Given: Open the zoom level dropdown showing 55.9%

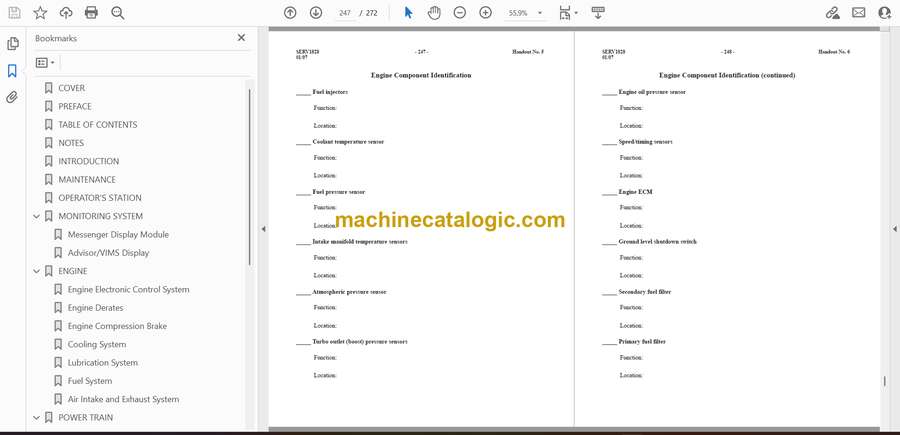Looking at the screenshot, I should click(525, 13).
